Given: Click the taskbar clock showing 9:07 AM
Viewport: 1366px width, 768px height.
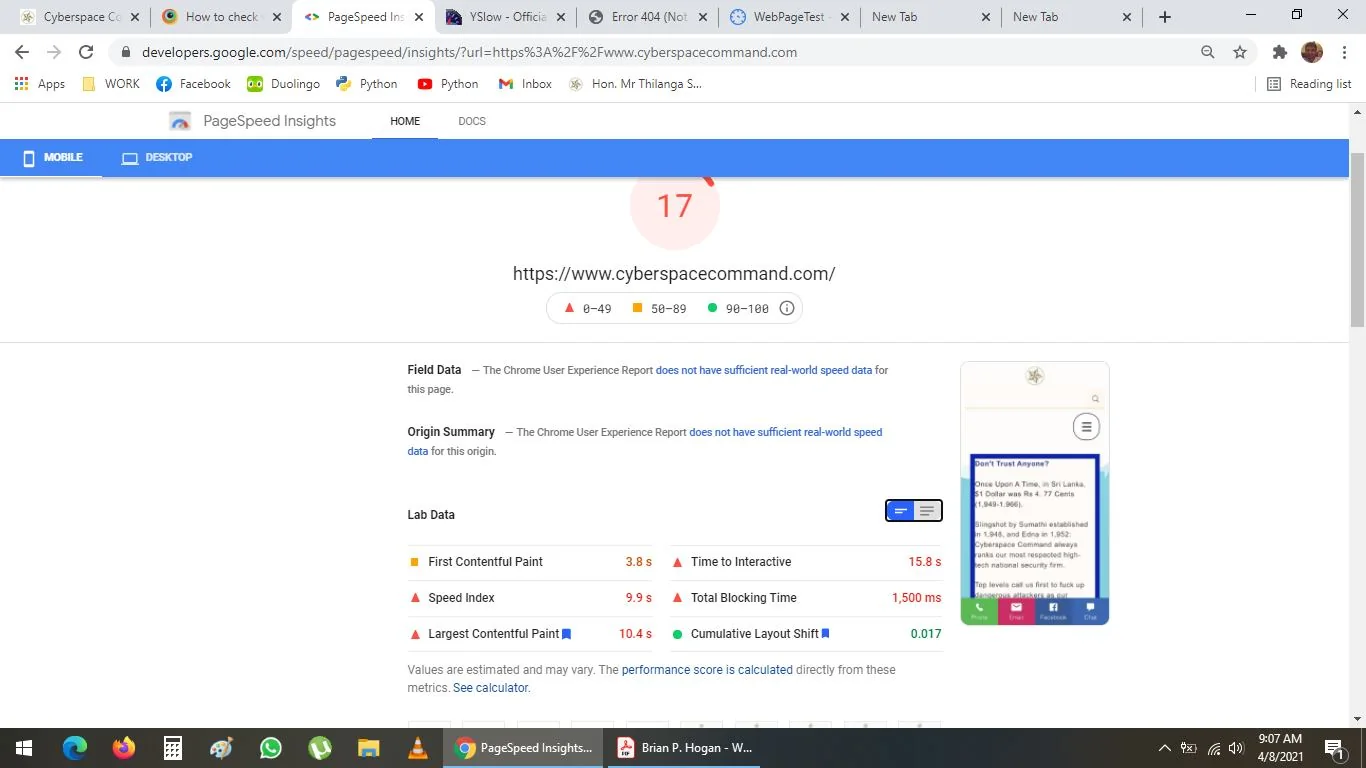Looking at the screenshot, I should pyautogui.click(x=1279, y=748).
